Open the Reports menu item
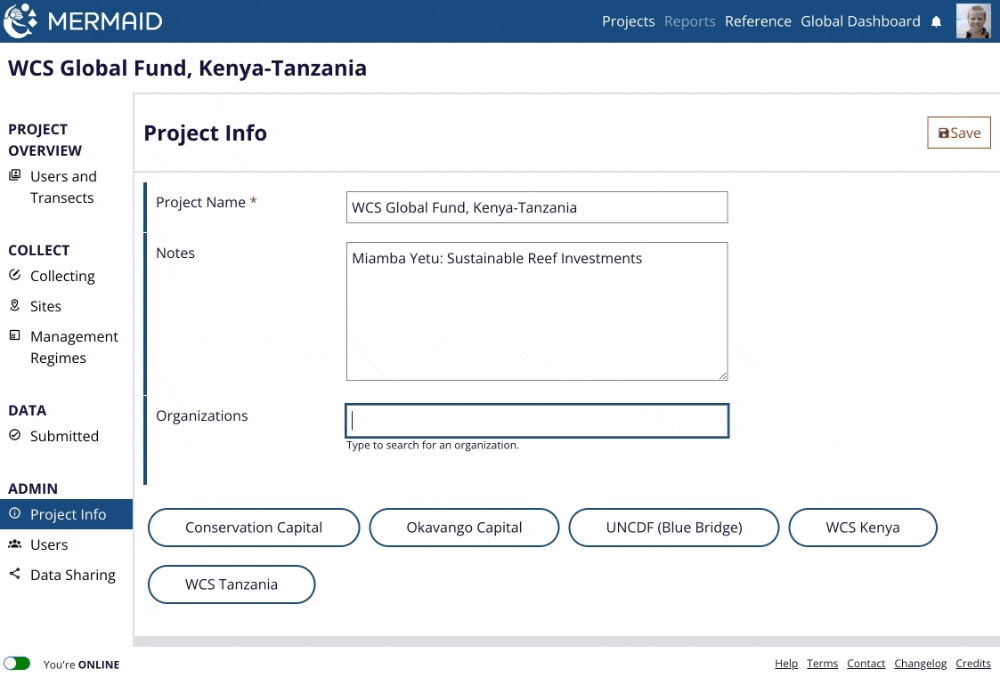 click(x=689, y=22)
